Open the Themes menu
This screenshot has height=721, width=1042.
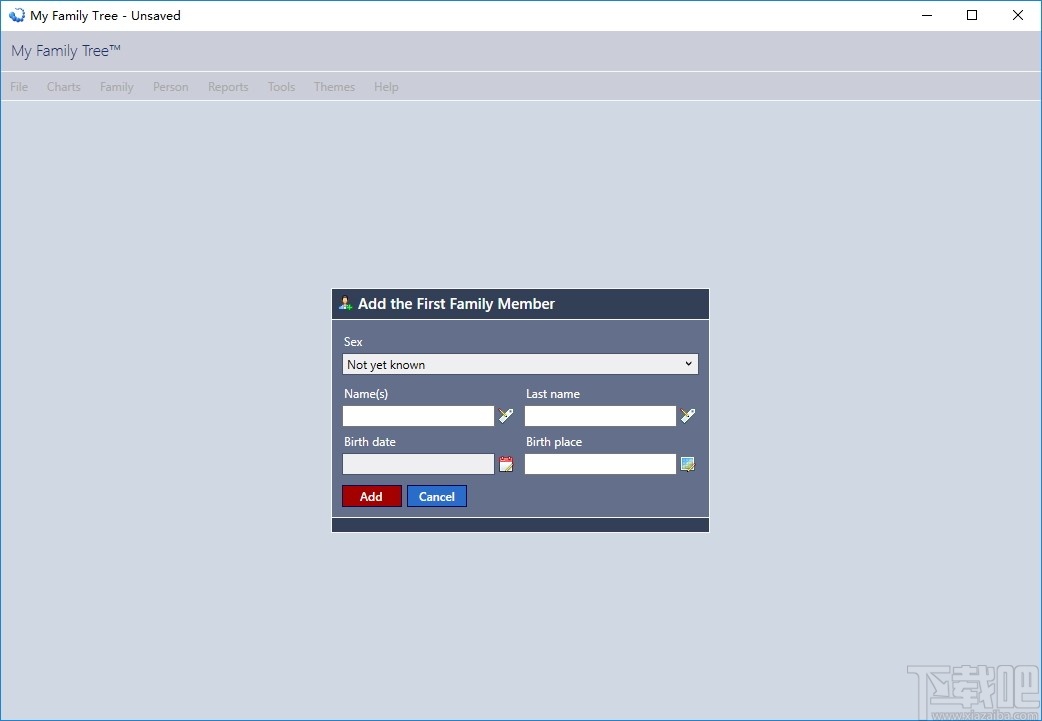point(334,87)
